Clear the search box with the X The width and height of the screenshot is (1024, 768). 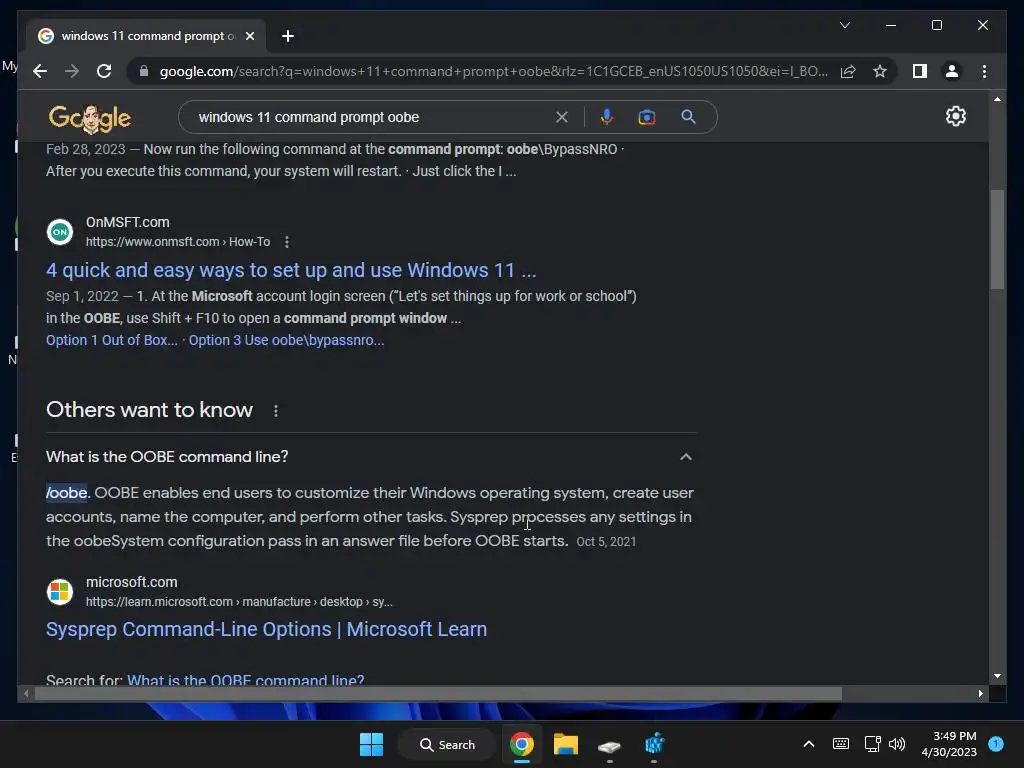point(562,118)
